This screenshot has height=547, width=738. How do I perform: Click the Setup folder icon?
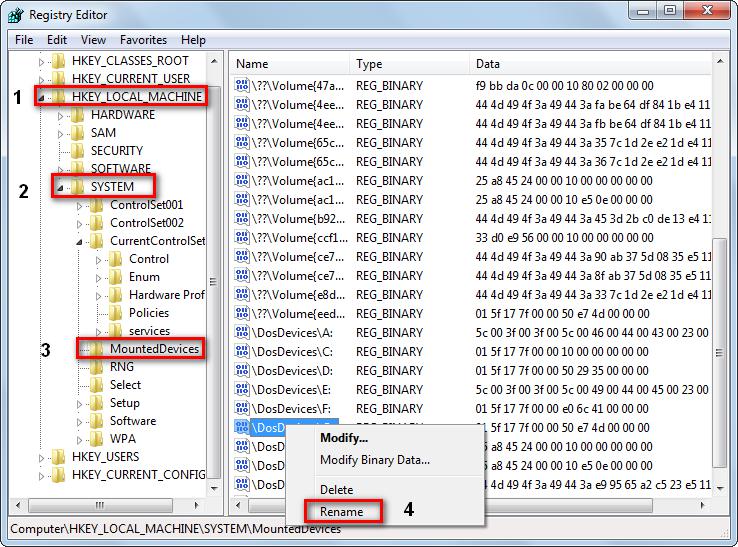(x=96, y=403)
